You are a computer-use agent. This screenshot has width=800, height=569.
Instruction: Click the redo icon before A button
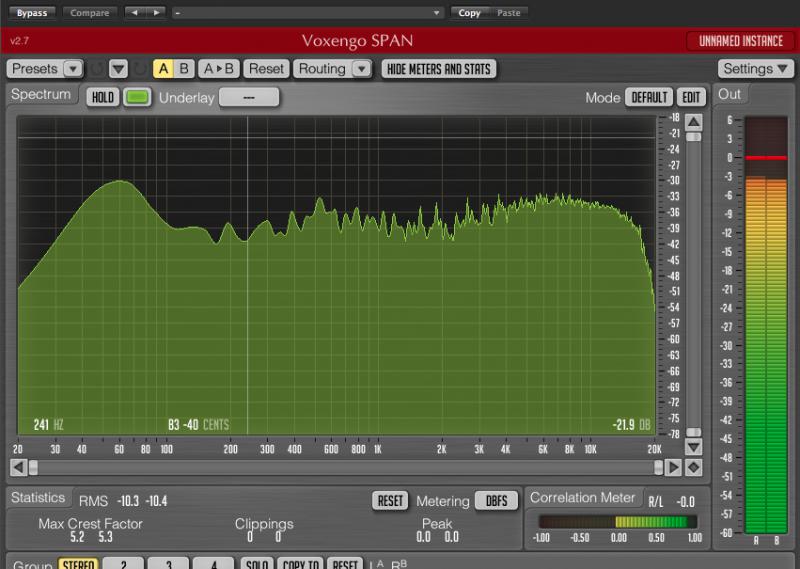coord(139,68)
